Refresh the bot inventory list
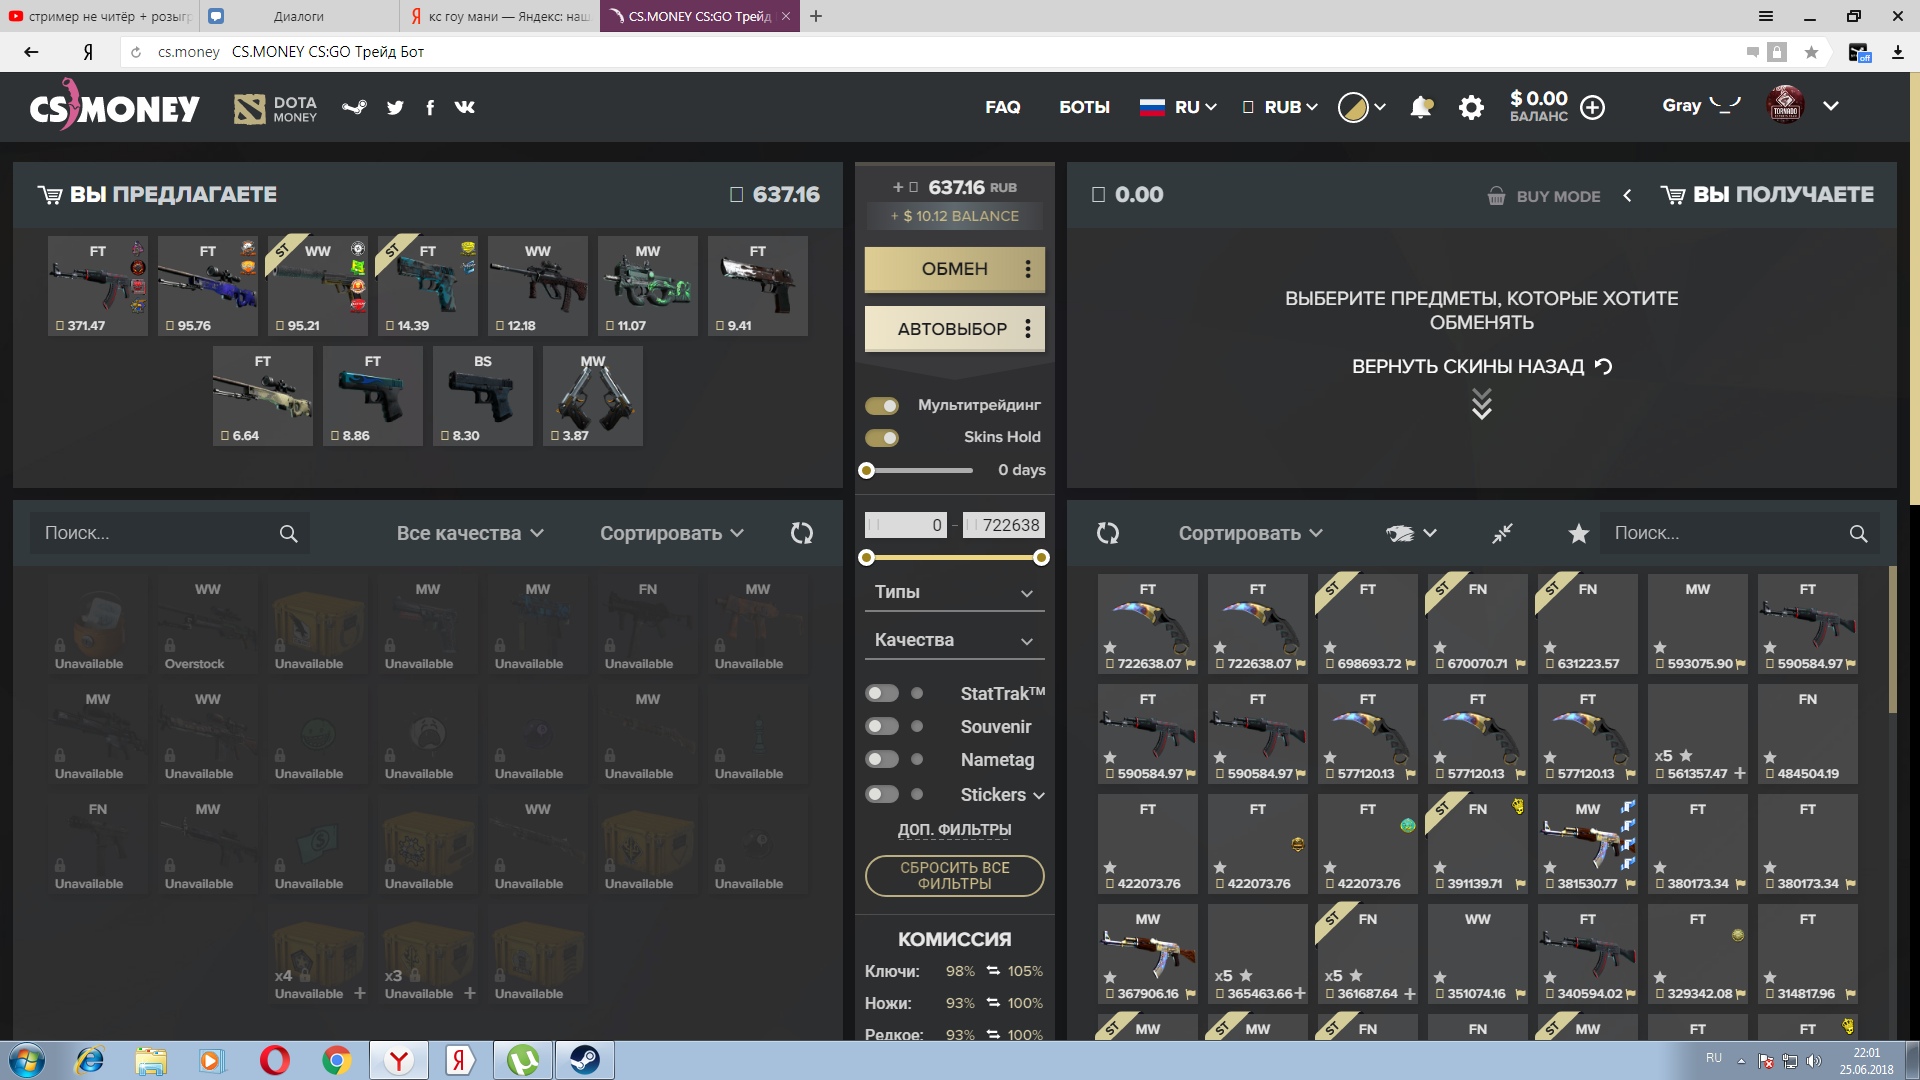 pos(1108,533)
